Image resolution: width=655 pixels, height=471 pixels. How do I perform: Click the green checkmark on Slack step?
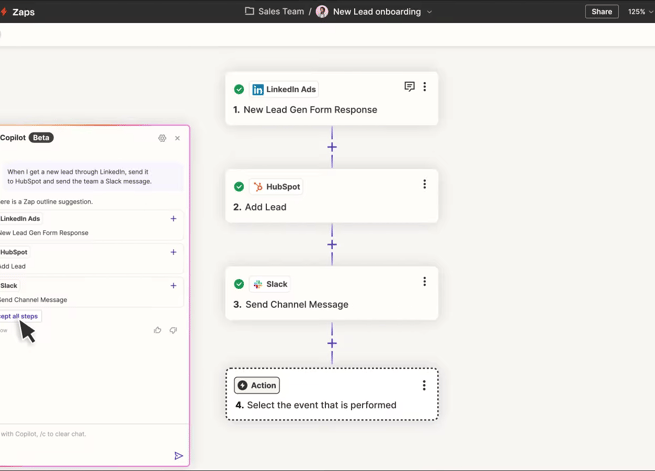click(x=239, y=284)
